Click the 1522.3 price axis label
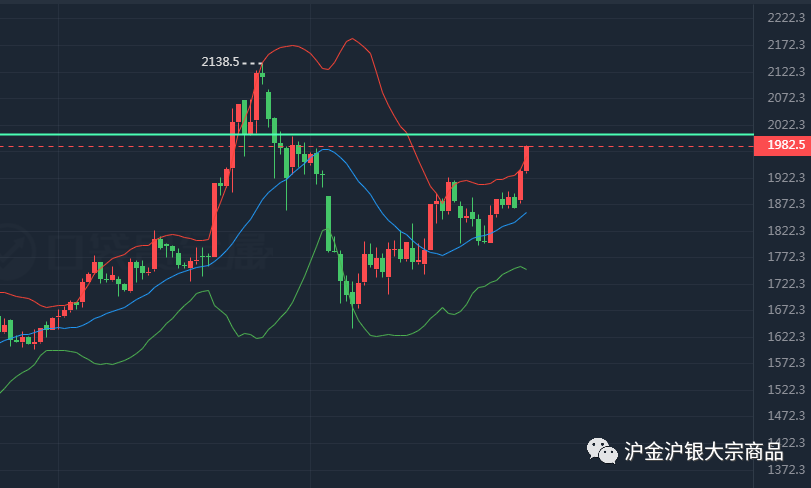This screenshot has width=811, height=488. [x=786, y=390]
